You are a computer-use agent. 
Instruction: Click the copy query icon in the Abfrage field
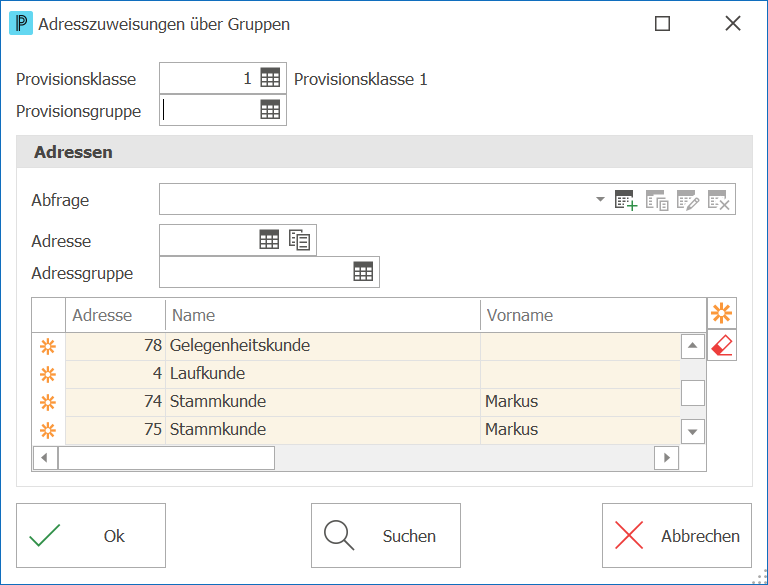click(x=657, y=200)
